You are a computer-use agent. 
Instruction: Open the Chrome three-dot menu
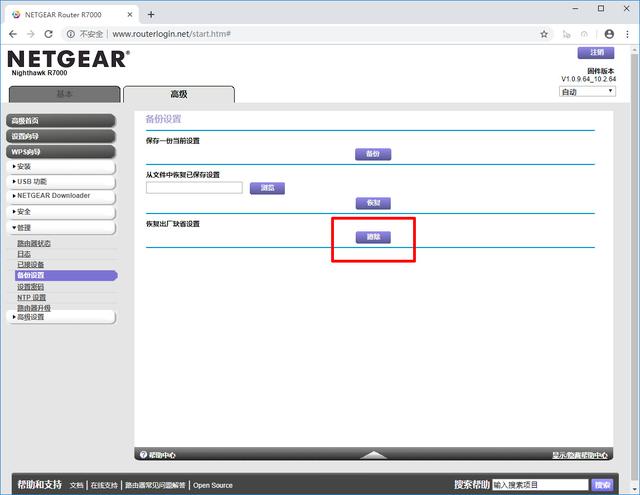[x=627, y=34]
